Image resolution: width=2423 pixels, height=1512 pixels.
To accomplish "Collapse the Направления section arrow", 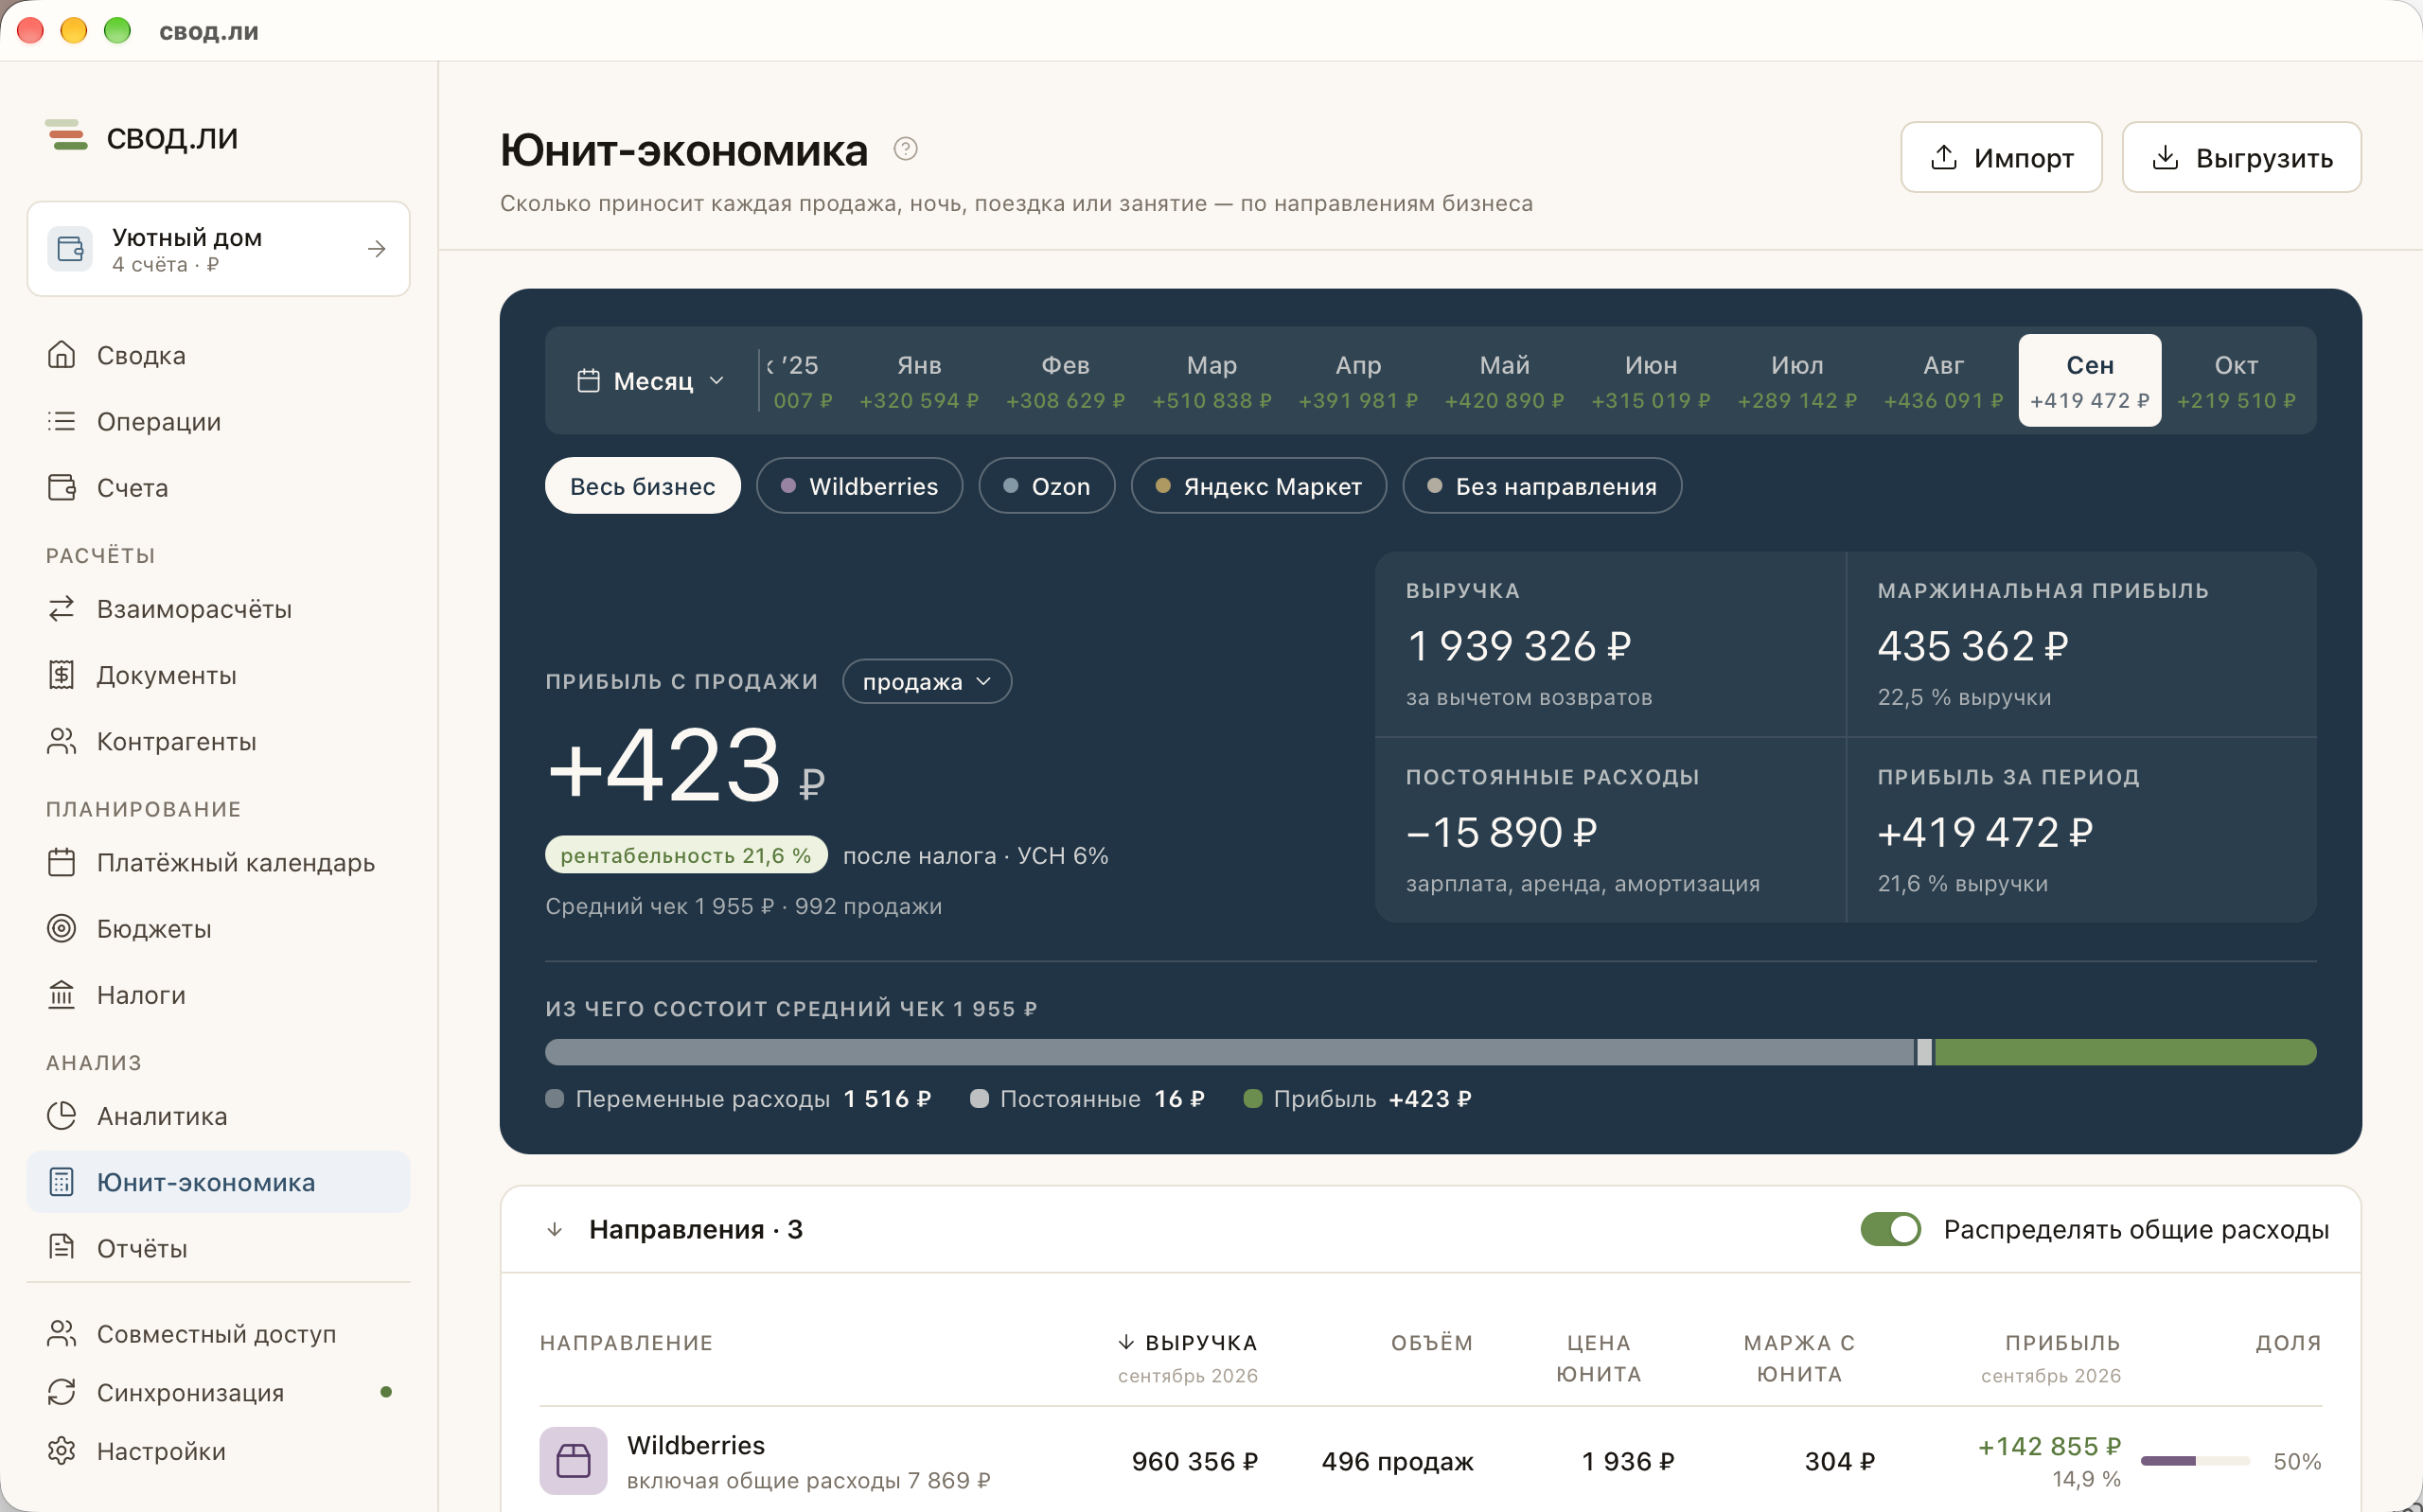I will [x=555, y=1229].
